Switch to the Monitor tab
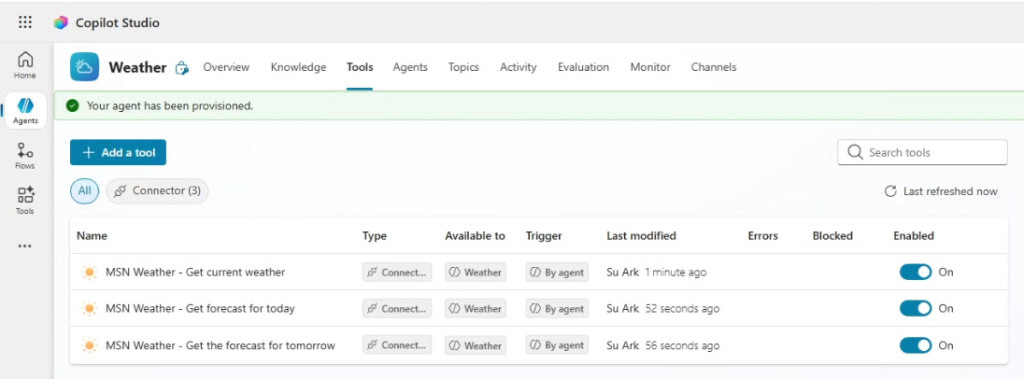1024x379 pixels. coord(650,67)
